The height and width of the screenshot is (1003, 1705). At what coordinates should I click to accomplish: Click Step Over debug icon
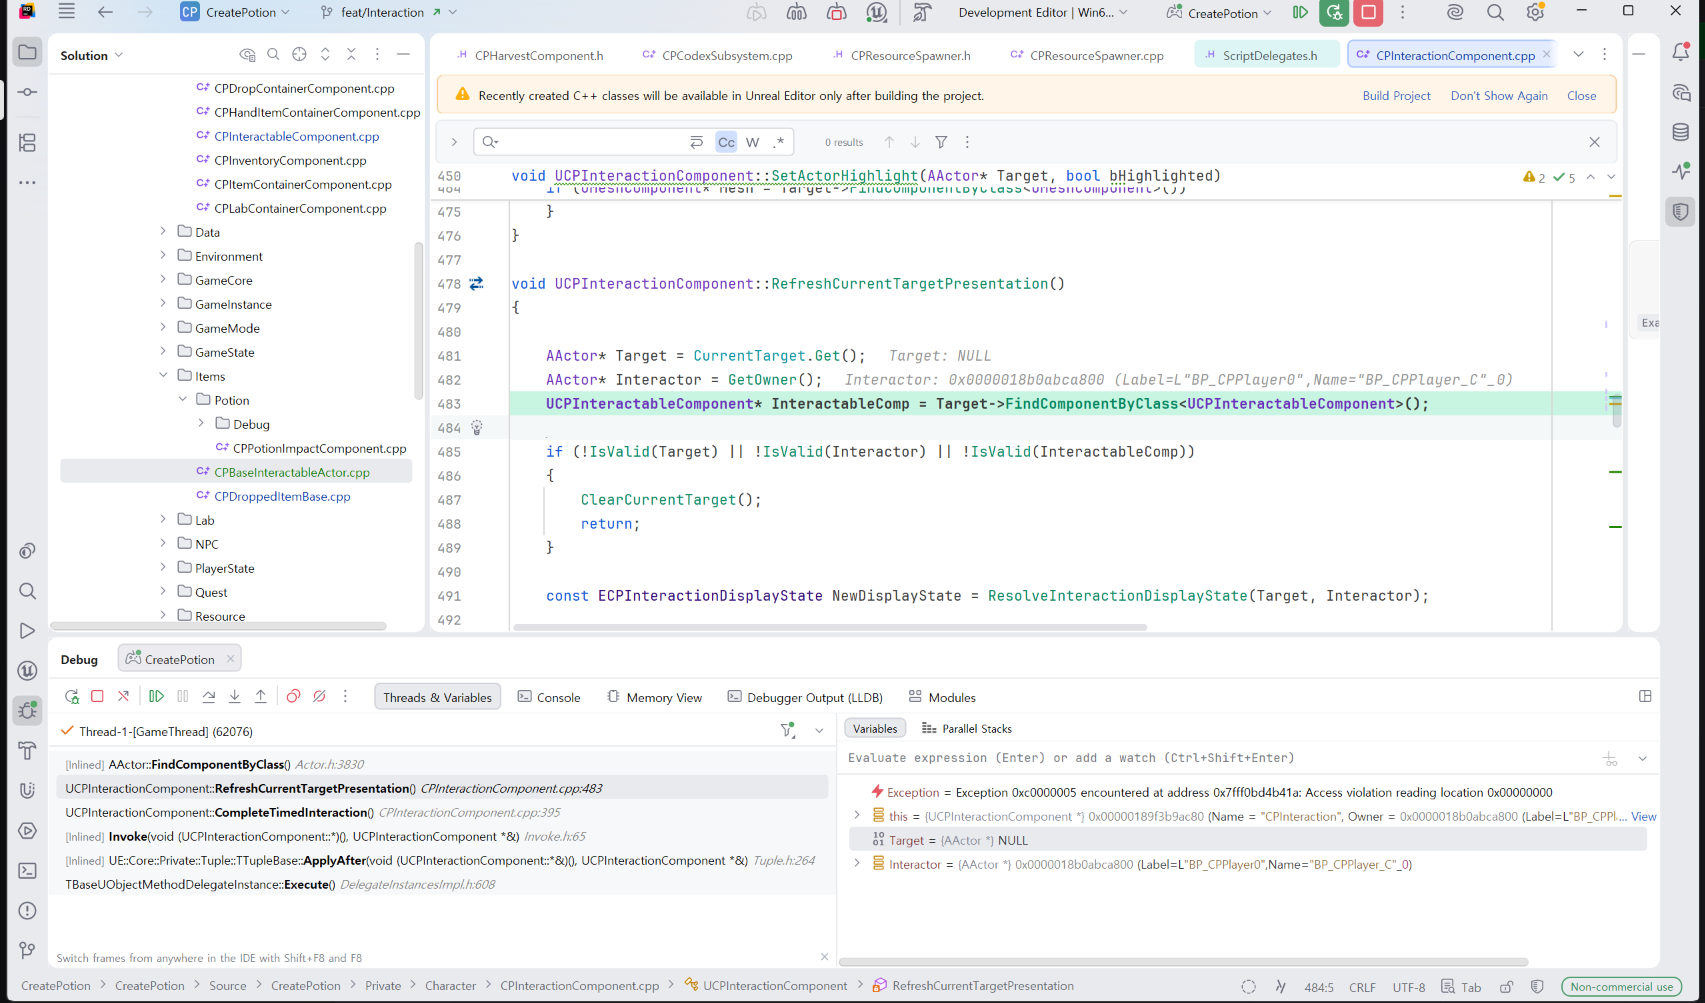(209, 697)
